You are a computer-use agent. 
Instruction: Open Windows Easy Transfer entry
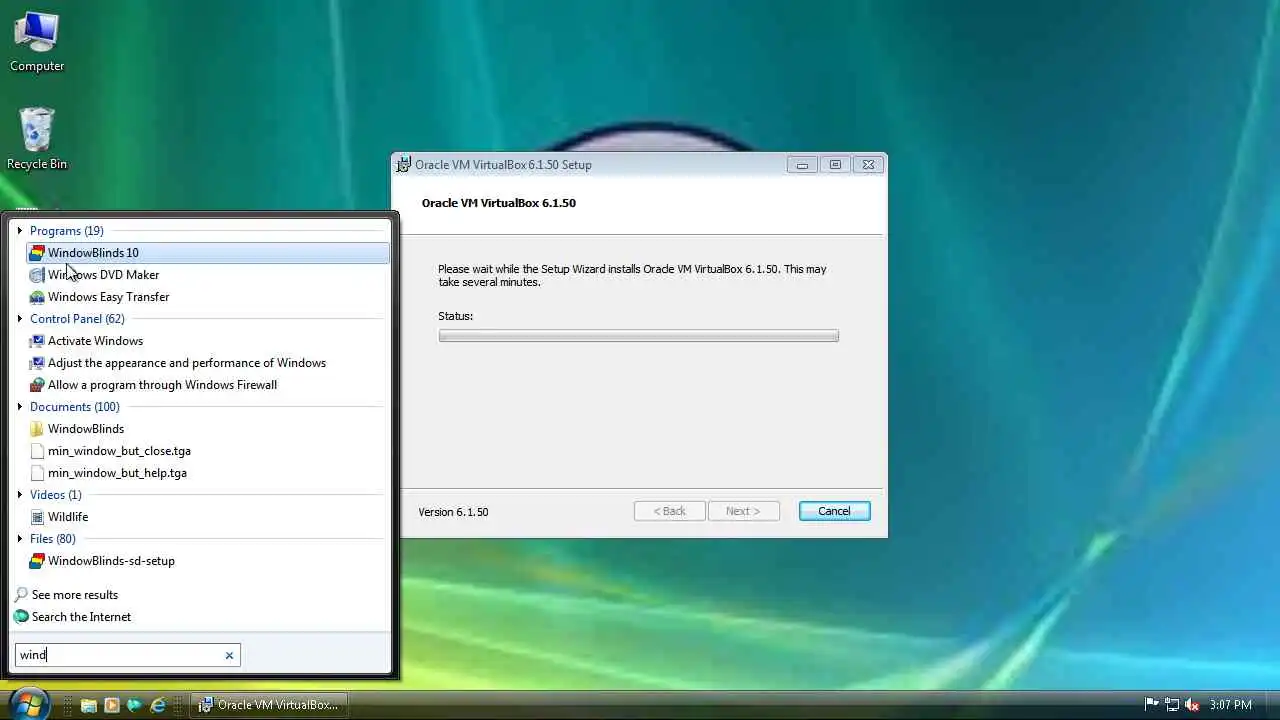point(207,297)
